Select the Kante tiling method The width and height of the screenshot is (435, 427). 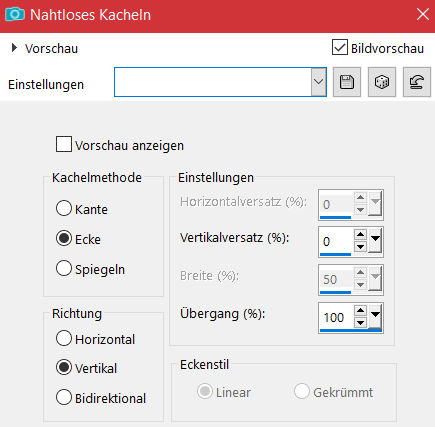point(64,208)
